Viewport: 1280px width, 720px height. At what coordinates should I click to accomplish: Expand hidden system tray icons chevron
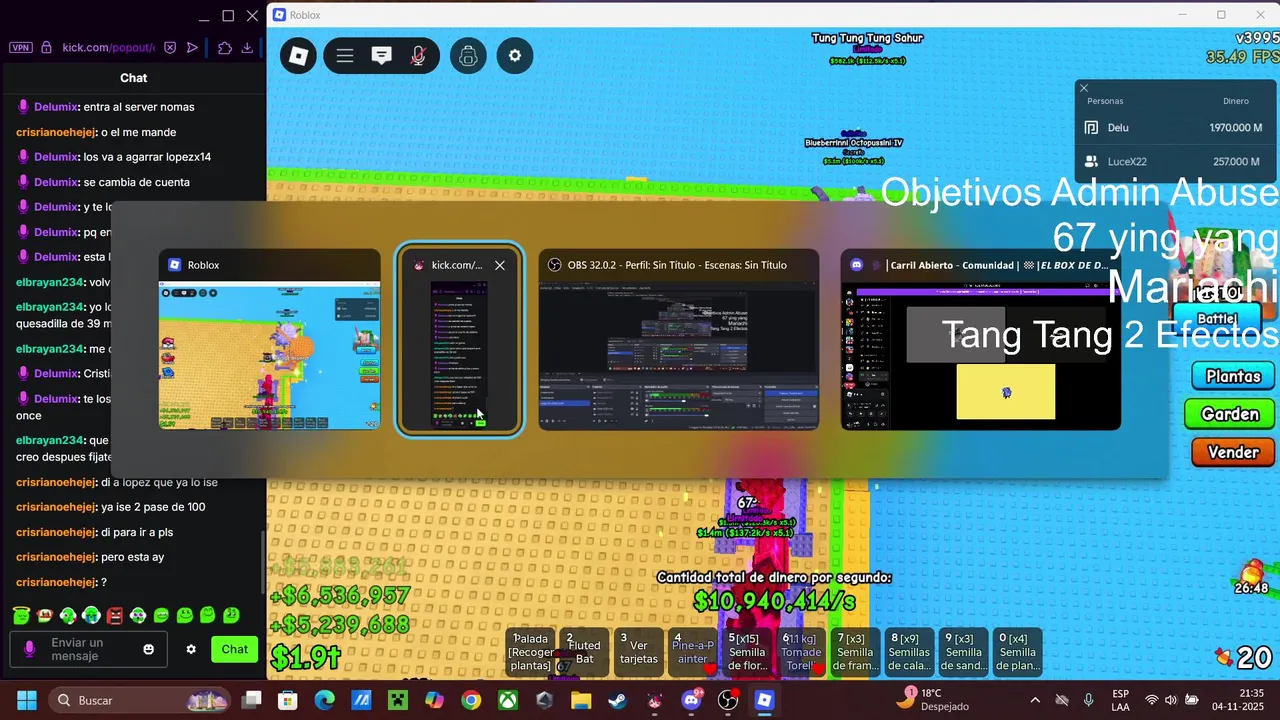pyautogui.click(x=1035, y=700)
